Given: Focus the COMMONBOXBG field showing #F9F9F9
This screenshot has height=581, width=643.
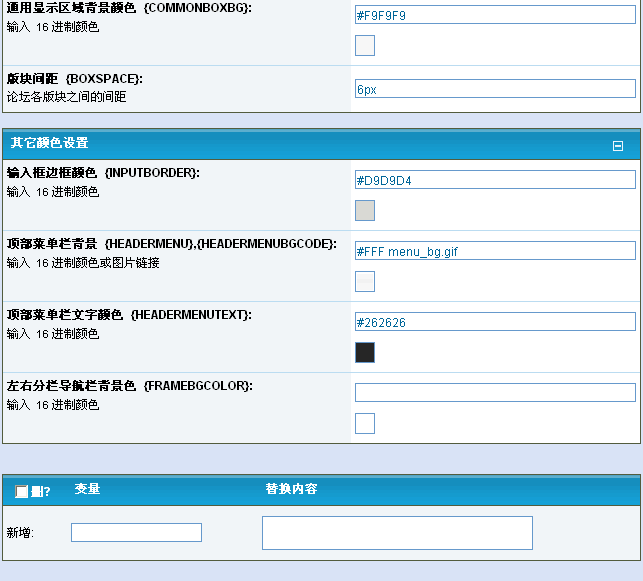Looking at the screenshot, I should tap(495, 17).
